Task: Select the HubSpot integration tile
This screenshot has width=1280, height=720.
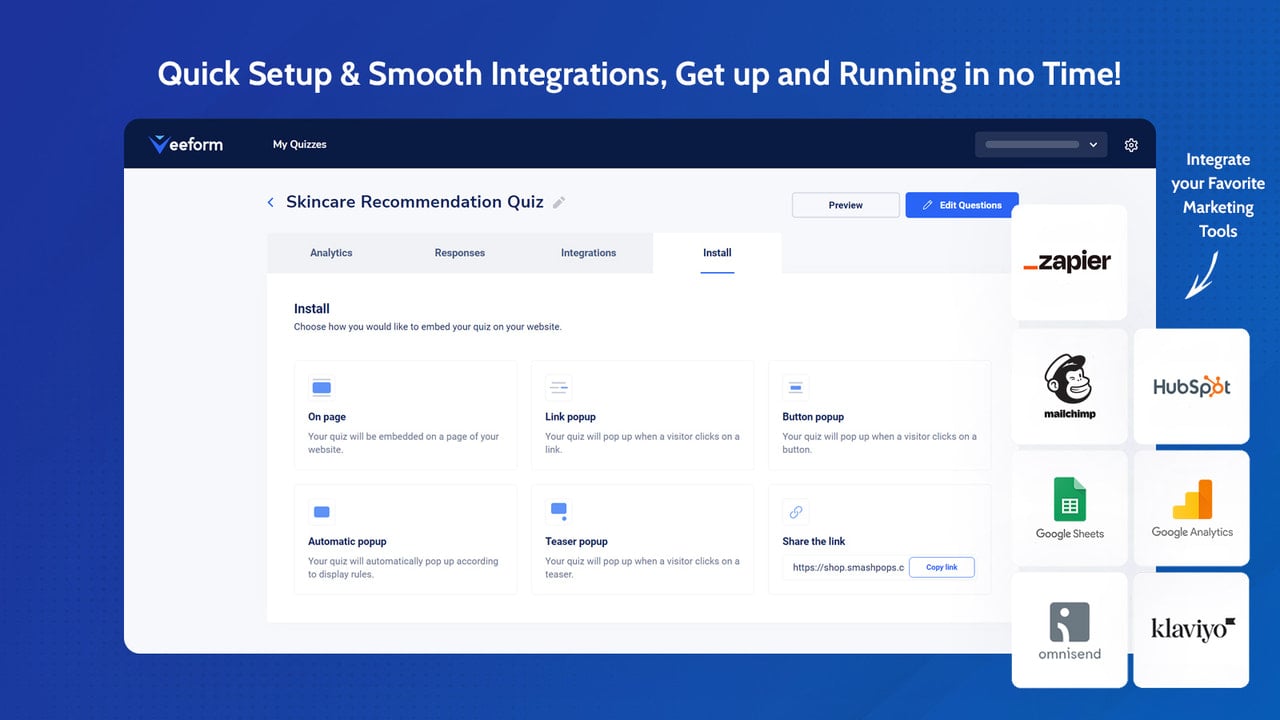Action: click(1191, 386)
